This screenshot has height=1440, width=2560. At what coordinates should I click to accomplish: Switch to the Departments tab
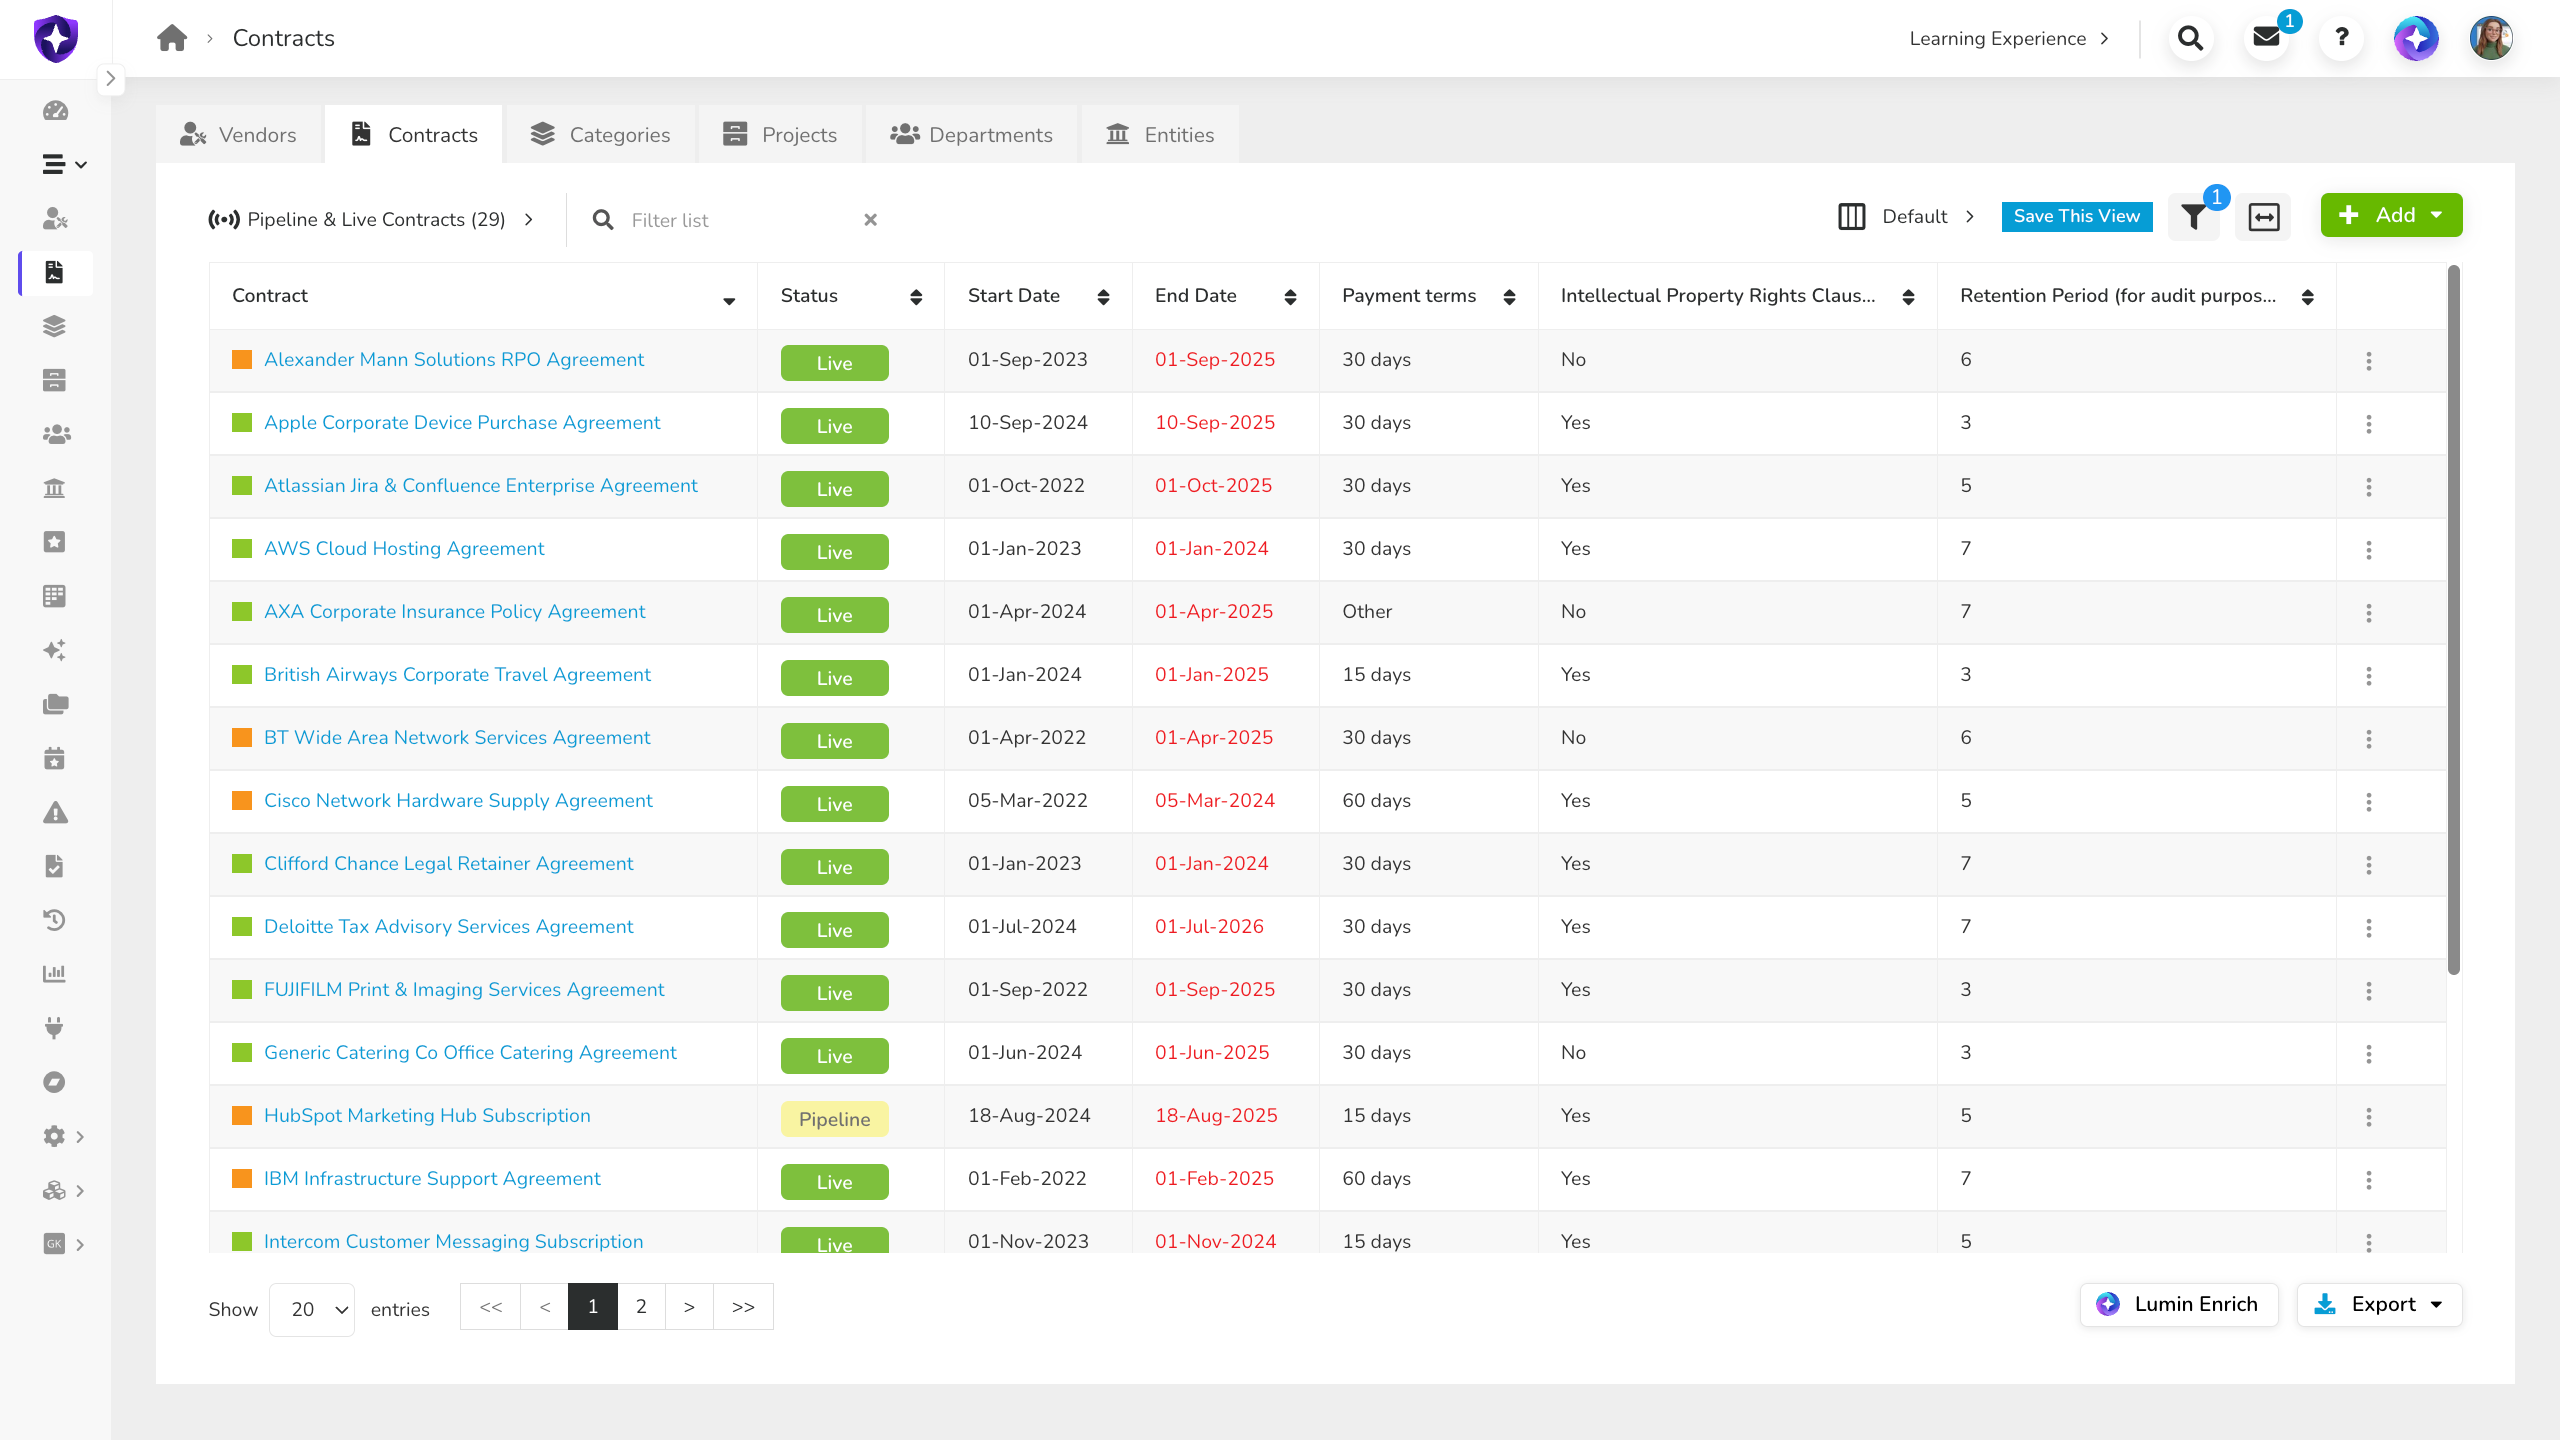[971, 134]
